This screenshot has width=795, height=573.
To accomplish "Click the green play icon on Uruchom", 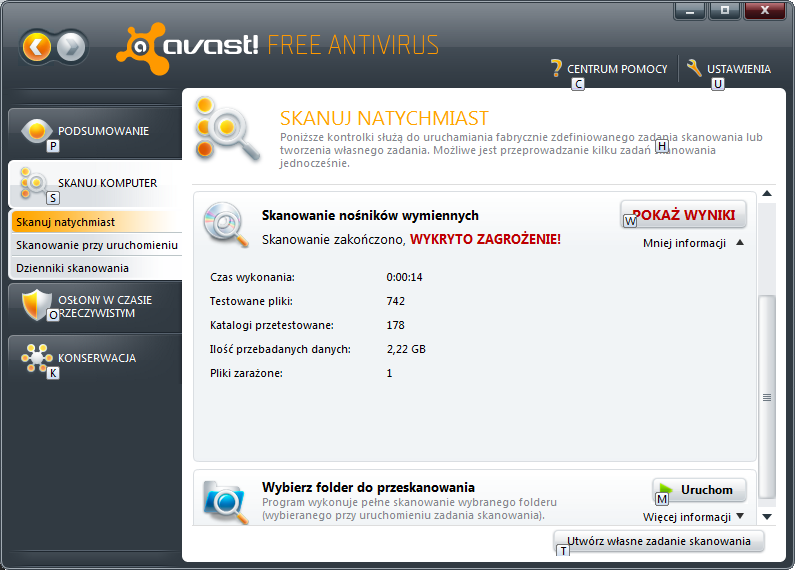I will pyautogui.click(x=666, y=490).
